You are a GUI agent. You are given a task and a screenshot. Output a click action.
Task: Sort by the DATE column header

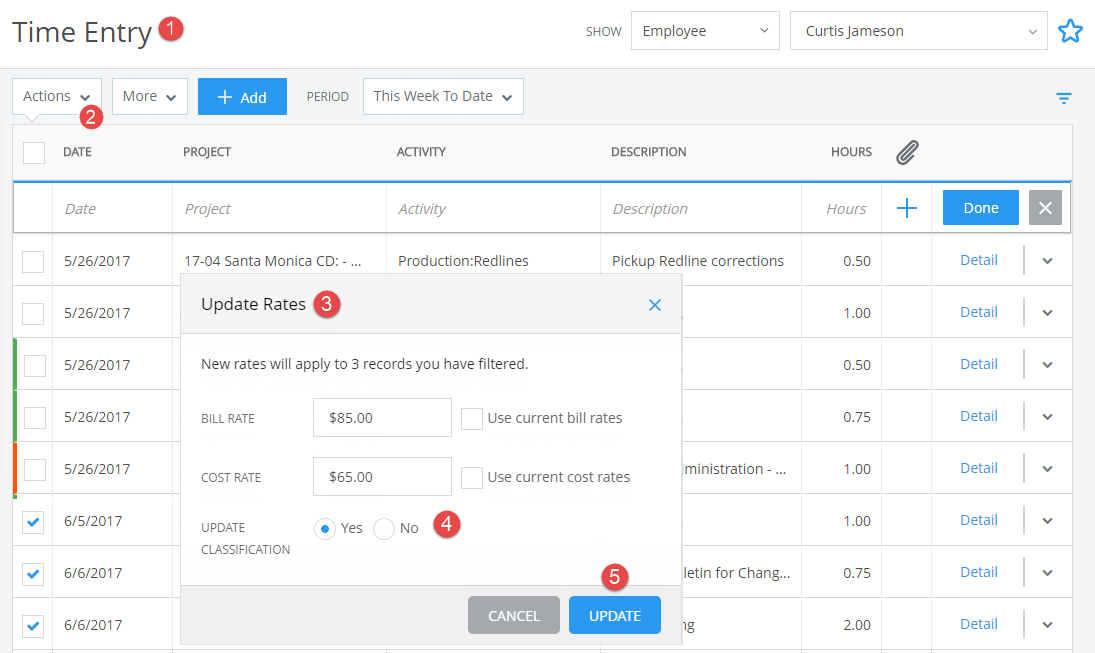(78, 152)
